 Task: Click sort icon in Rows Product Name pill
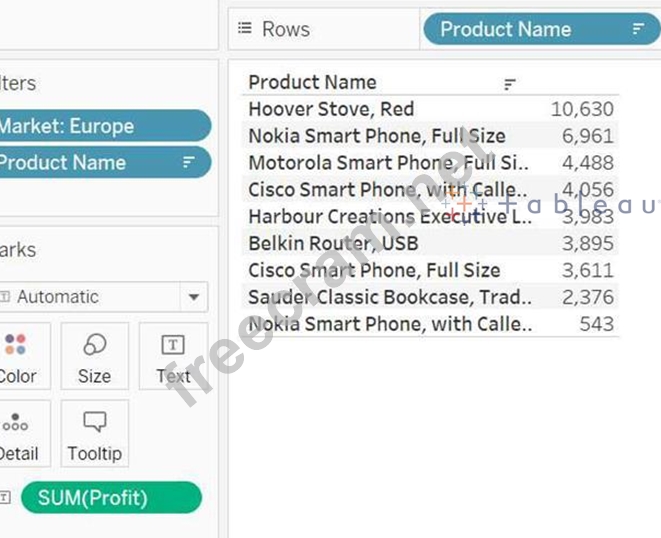click(x=637, y=29)
